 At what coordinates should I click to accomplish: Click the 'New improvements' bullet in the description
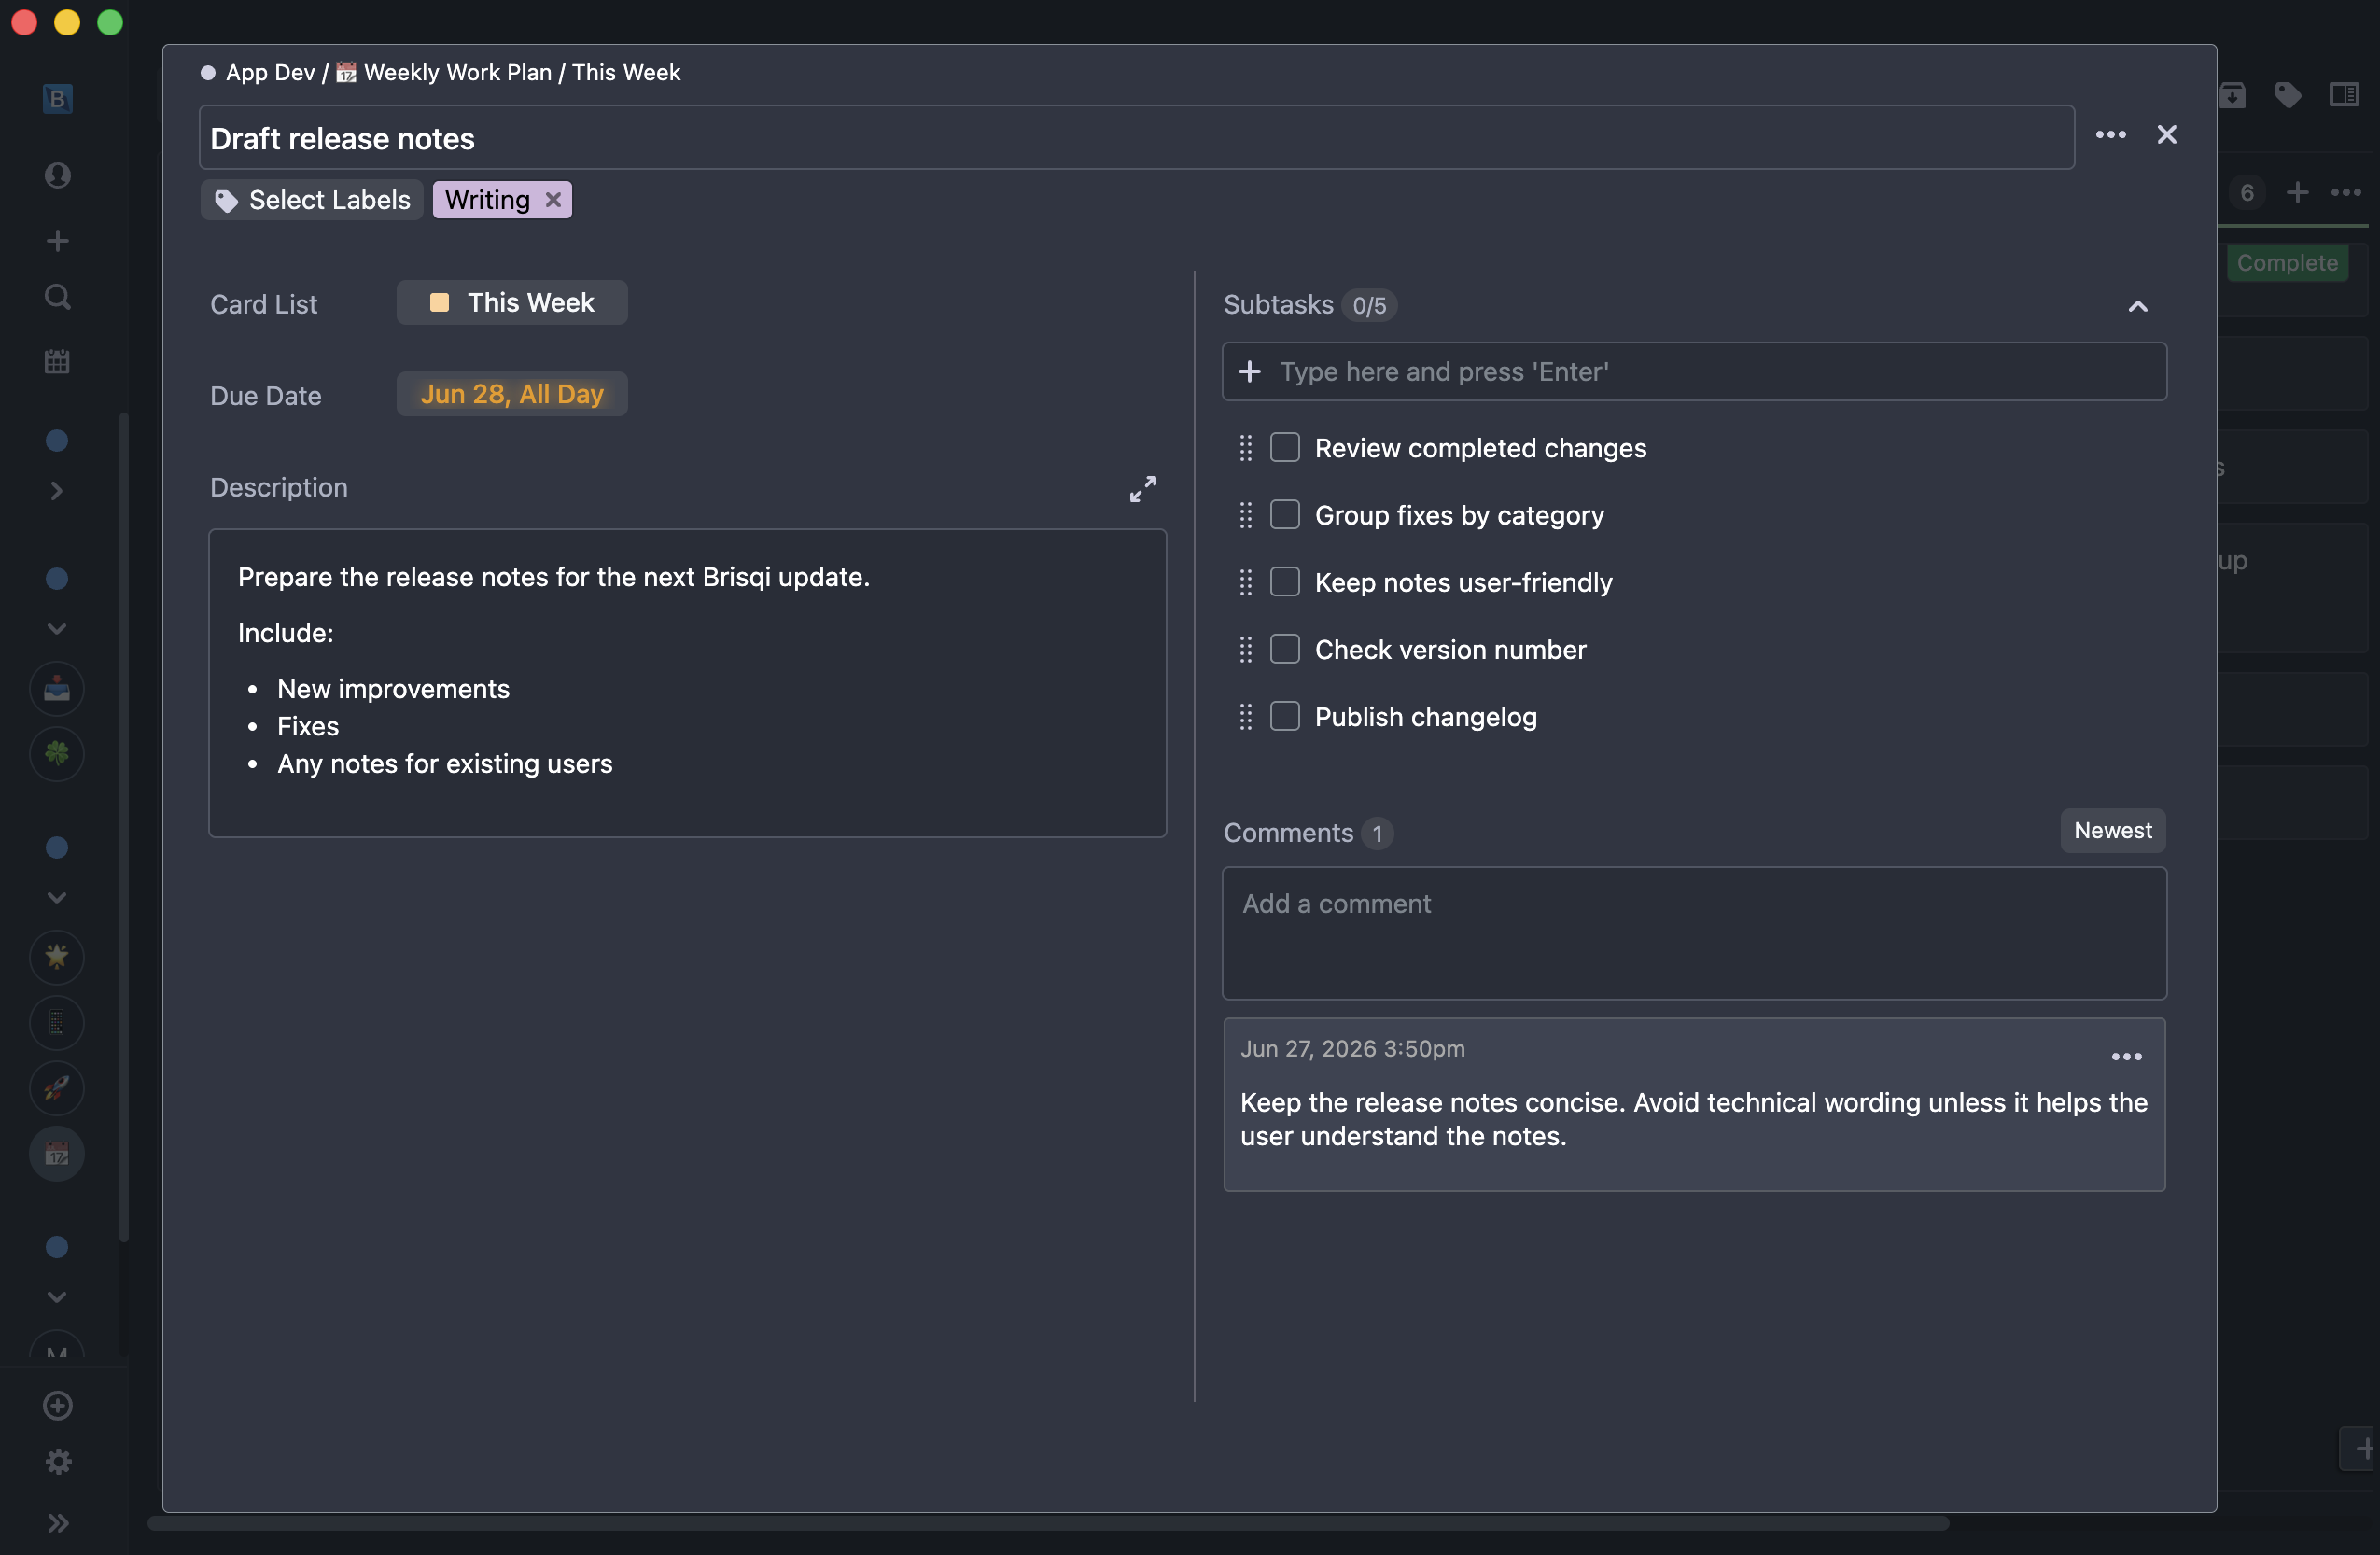point(393,689)
